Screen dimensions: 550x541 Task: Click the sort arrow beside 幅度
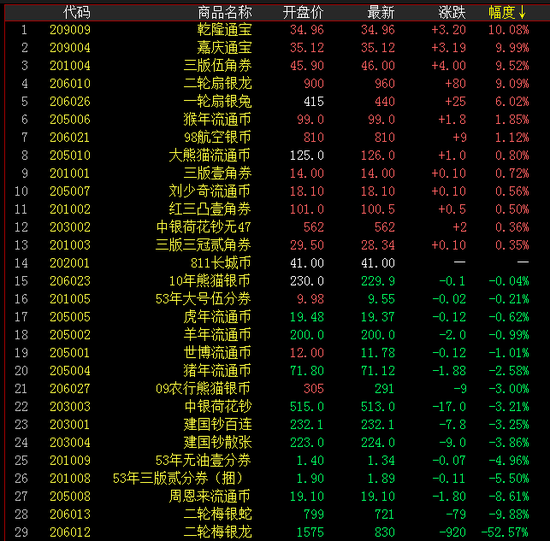pos(522,13)
